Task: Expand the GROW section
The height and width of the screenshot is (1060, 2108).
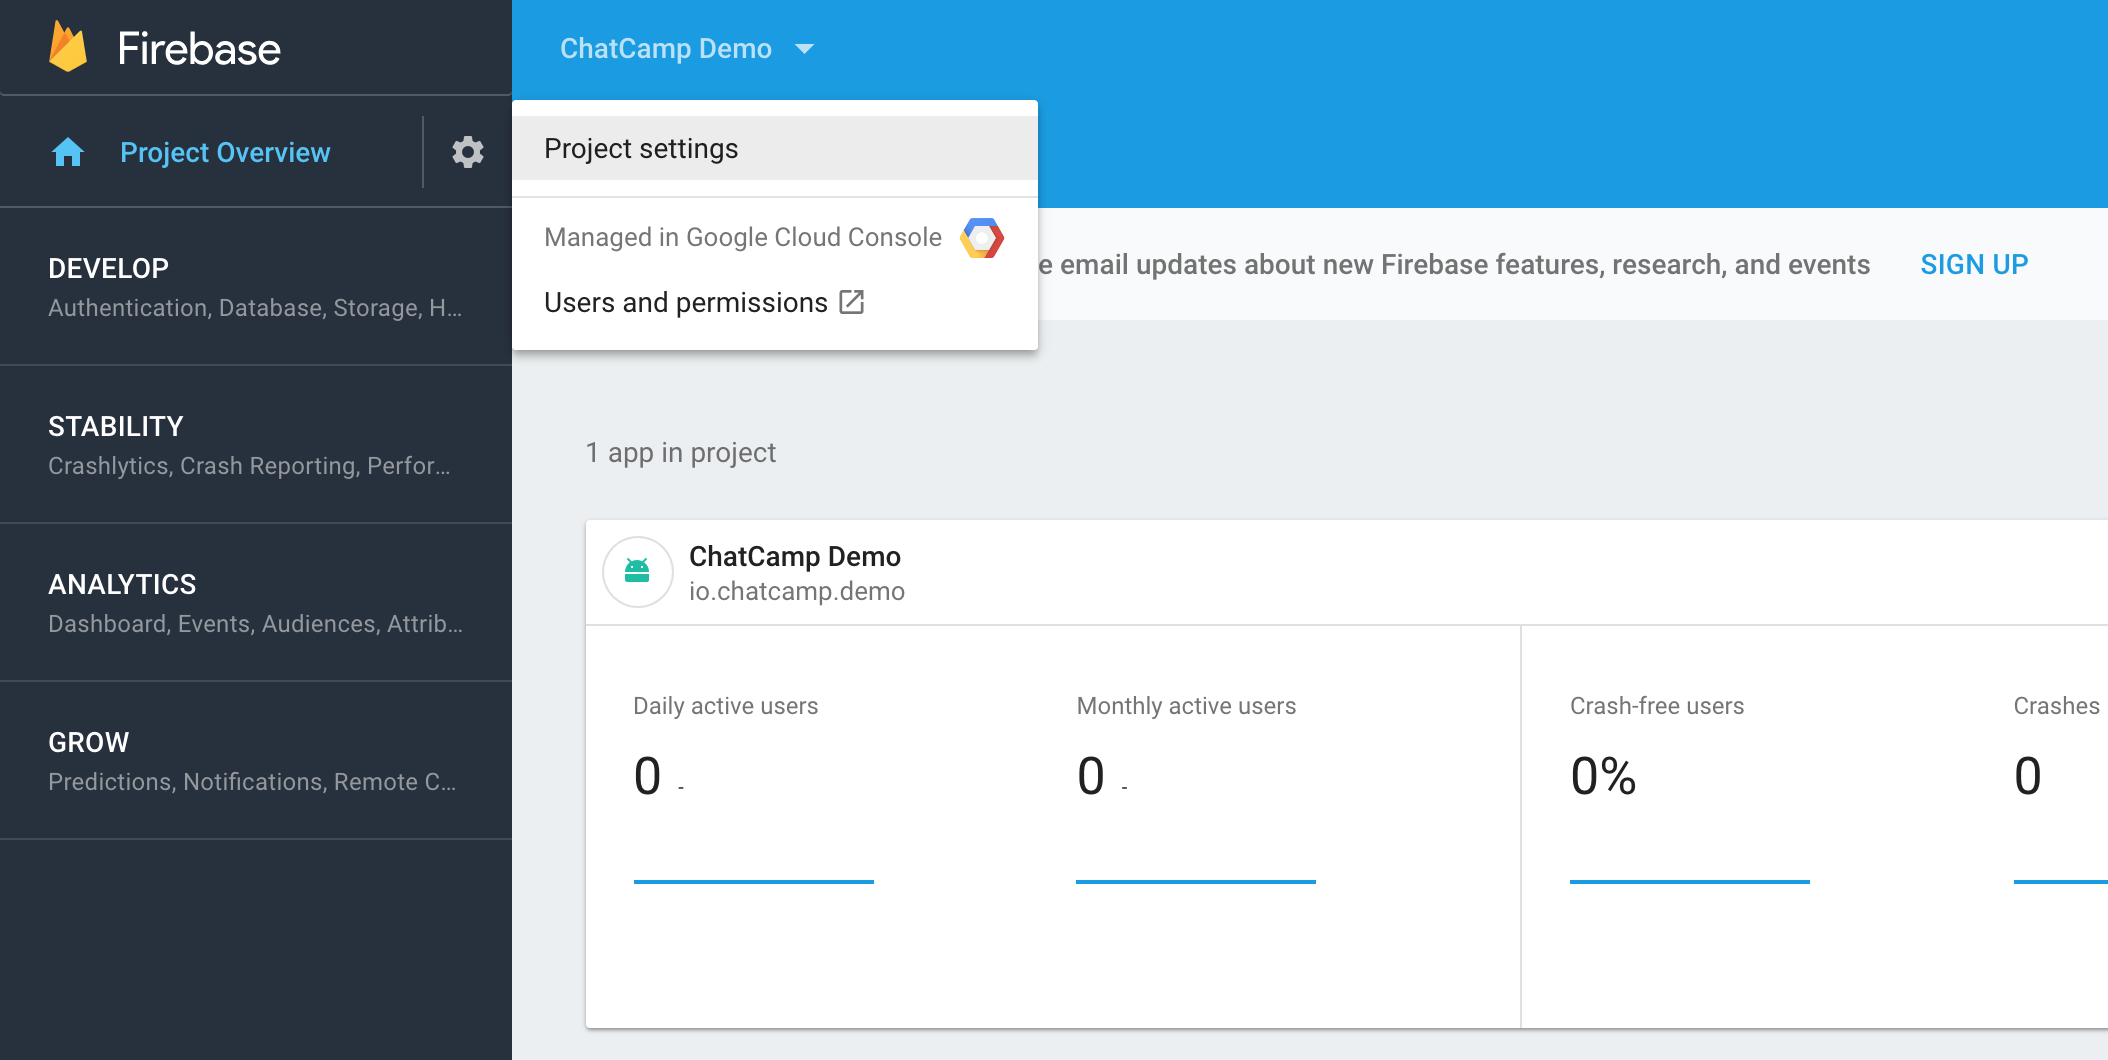Action: (x=256, y=760)
